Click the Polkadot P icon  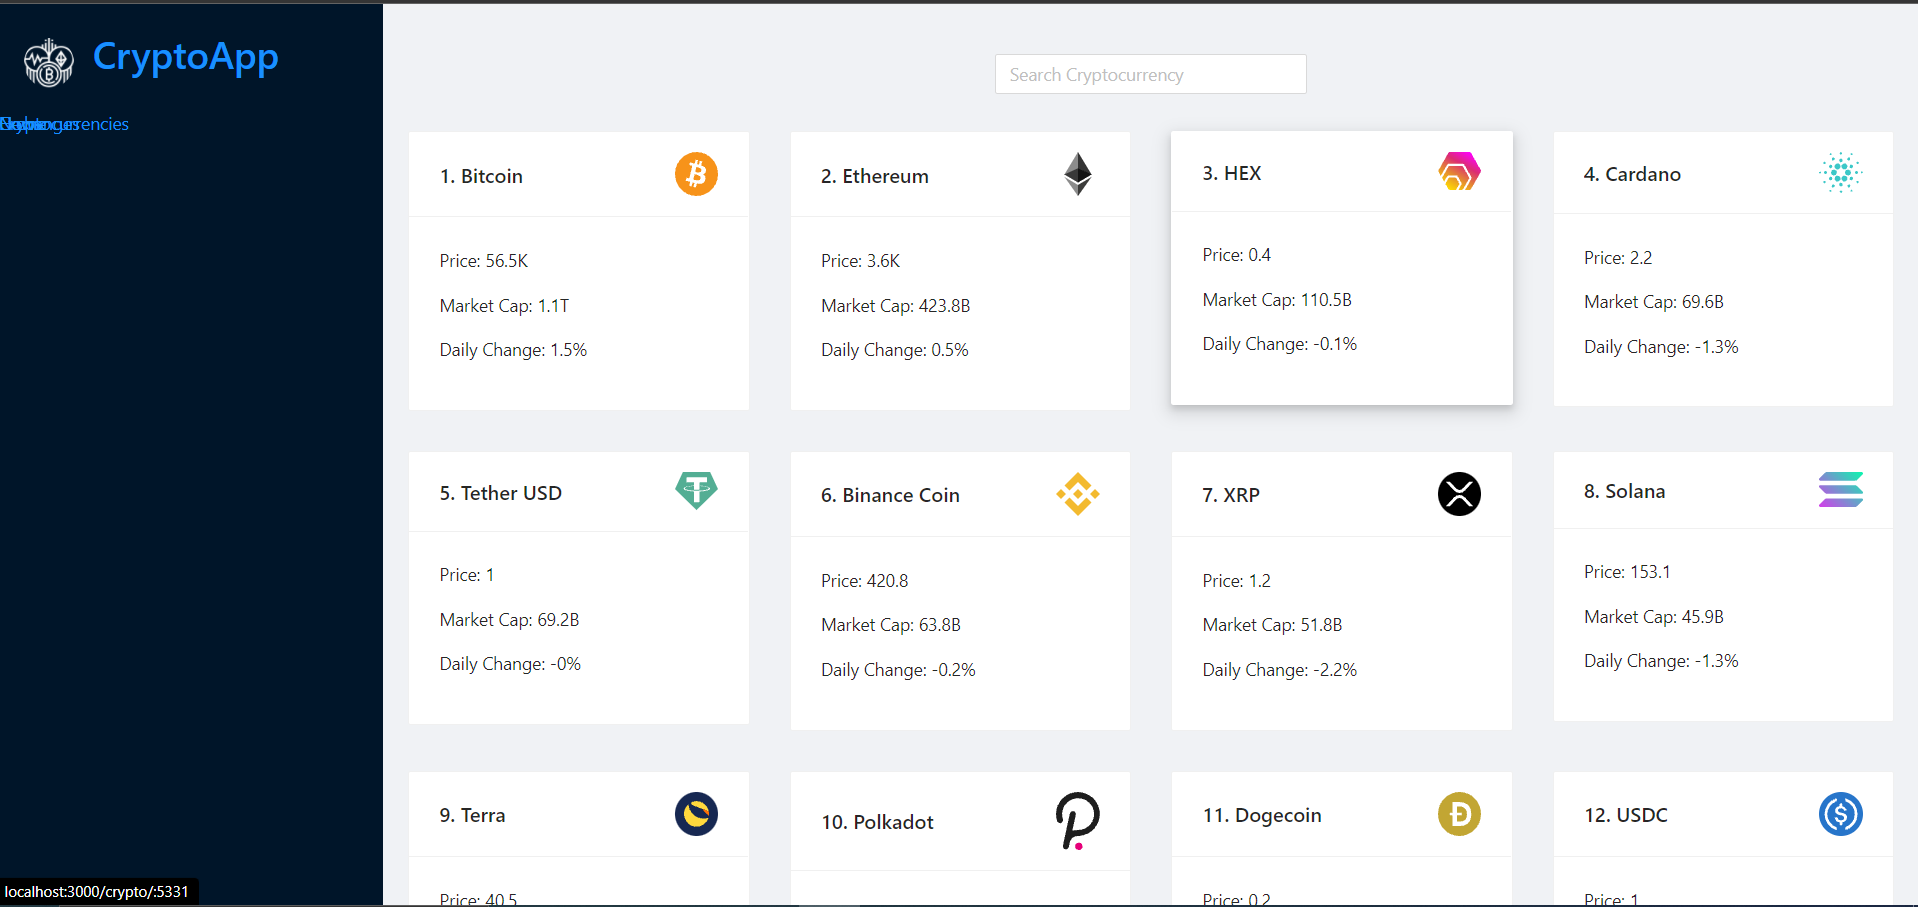[x=1078, y=821]
